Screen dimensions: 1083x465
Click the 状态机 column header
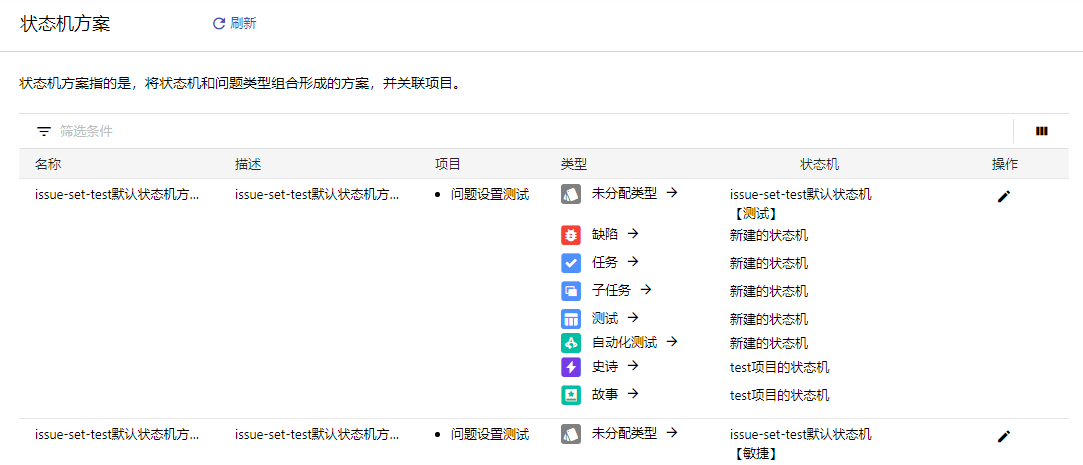pyautogui.click(x=820, y=164)
